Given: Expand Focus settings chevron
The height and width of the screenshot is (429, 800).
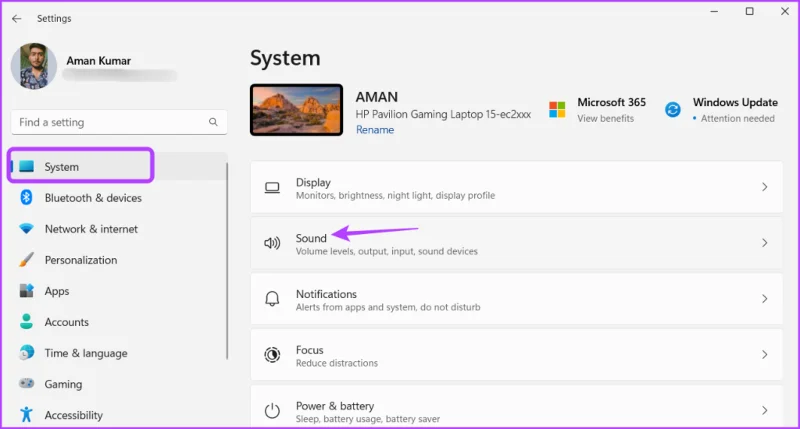Looking at the screenshot, I should [x=764, y=355].
